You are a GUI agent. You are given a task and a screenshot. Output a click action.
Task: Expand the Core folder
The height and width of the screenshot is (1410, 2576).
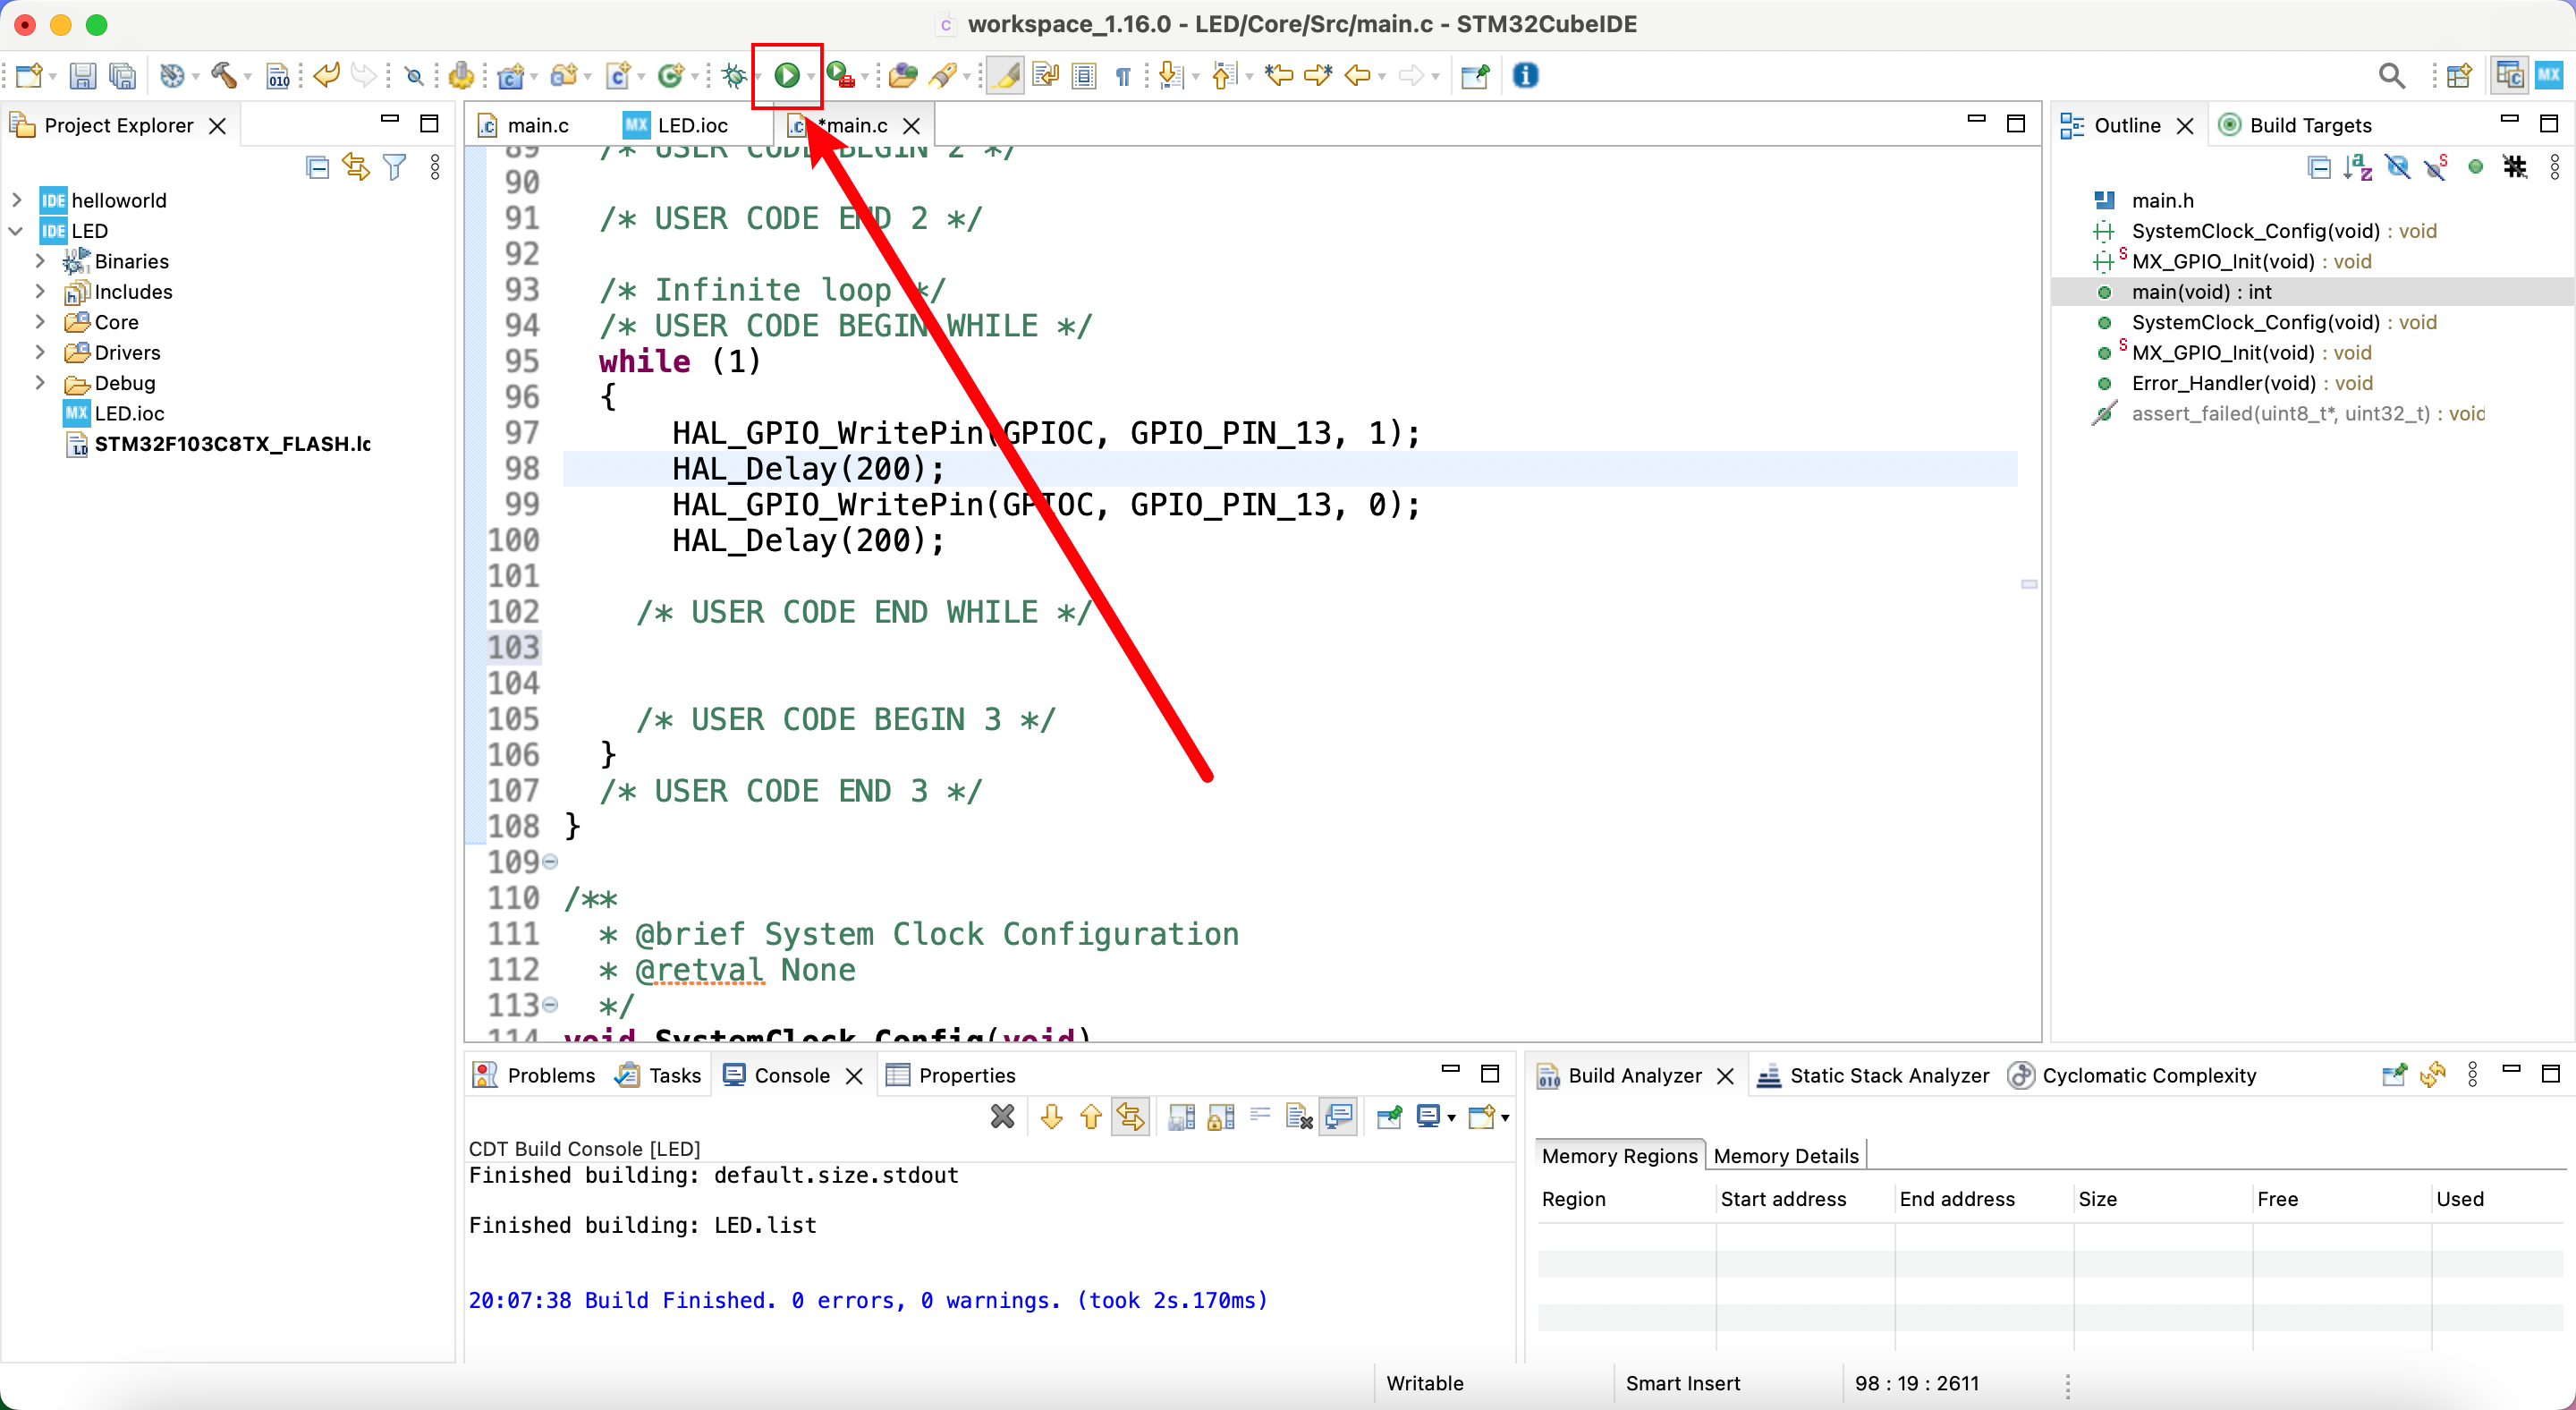click(41, 322)
